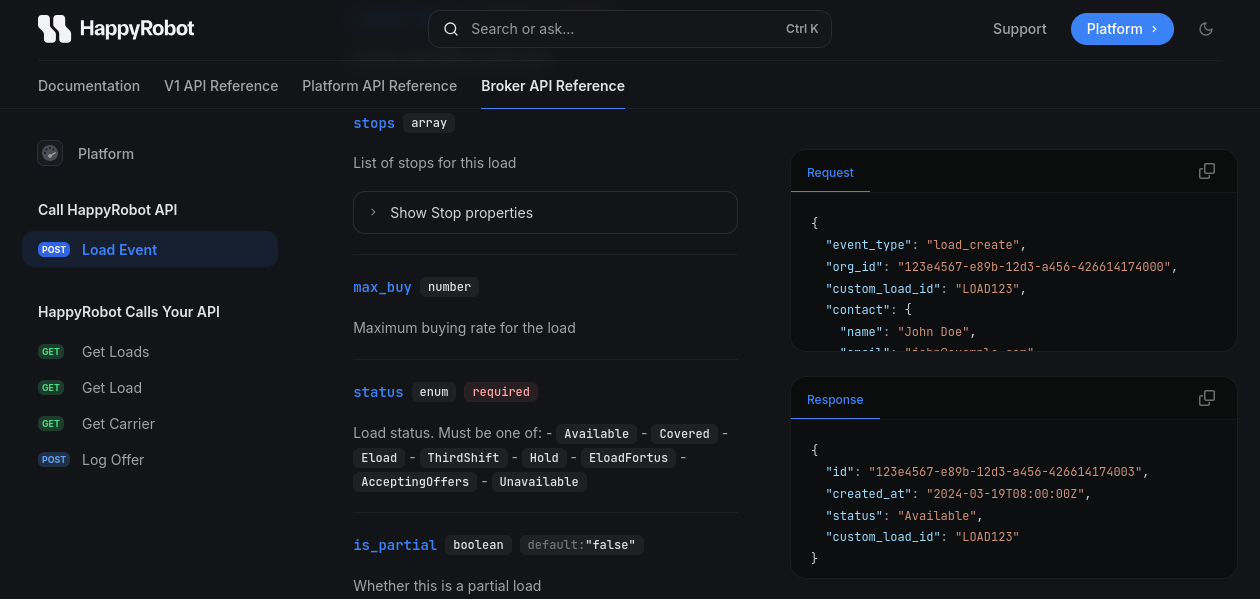Click the required tag on status
This screenshot has height=599, width=1260.
tap(501, 392)
